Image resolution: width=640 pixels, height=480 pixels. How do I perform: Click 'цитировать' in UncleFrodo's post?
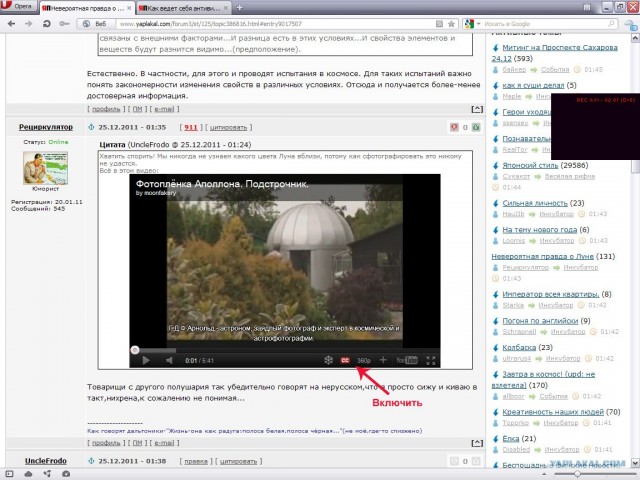pos(238,461)
